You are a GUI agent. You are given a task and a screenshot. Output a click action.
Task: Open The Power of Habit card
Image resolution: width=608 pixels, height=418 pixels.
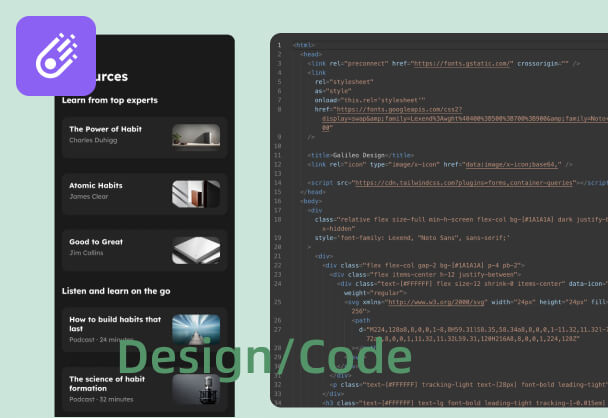click(144, 137)
